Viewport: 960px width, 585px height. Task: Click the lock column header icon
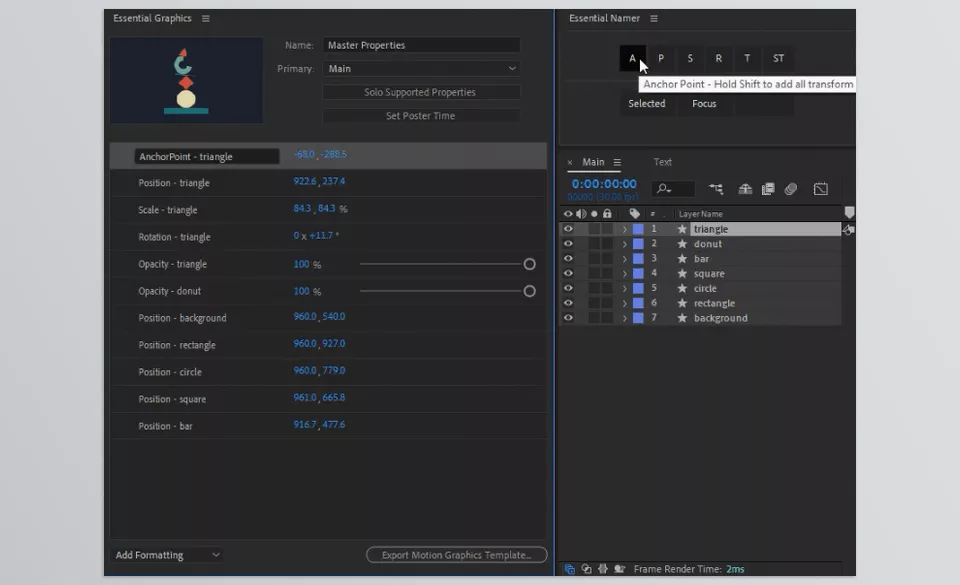[607, 214]
